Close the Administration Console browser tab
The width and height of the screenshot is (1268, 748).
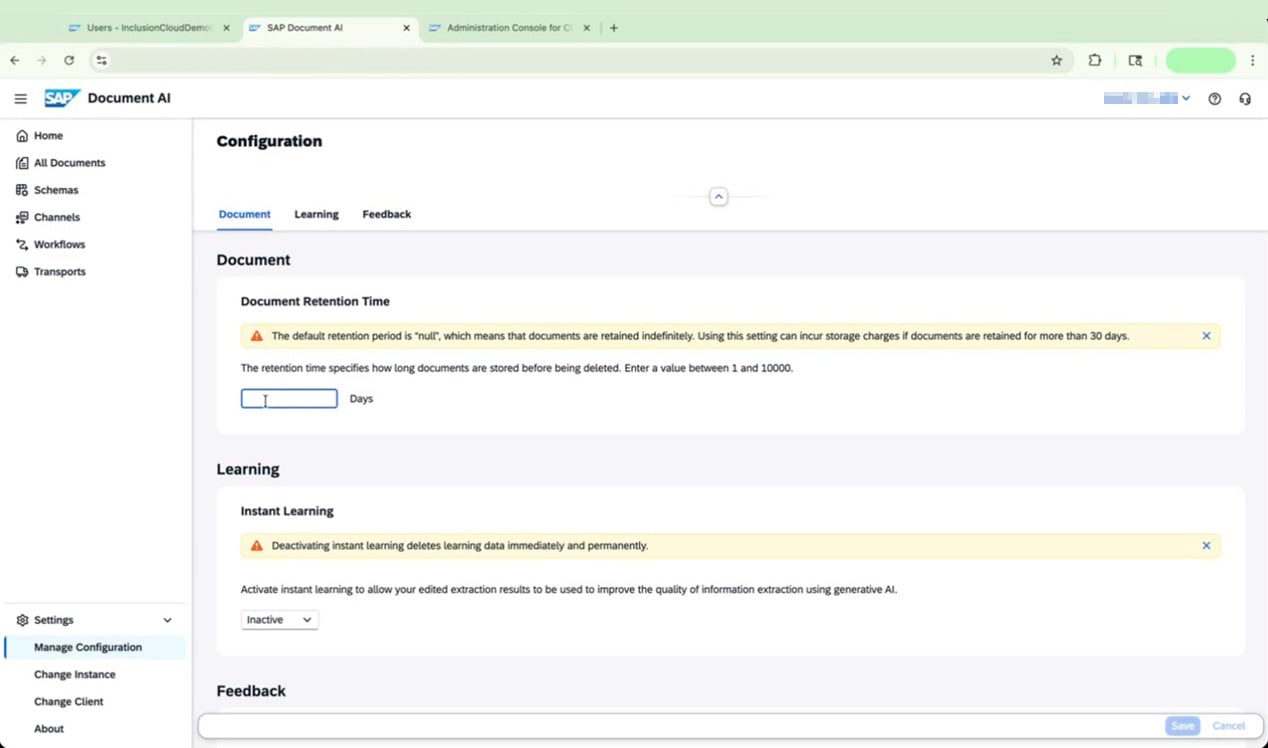[586, 28]
